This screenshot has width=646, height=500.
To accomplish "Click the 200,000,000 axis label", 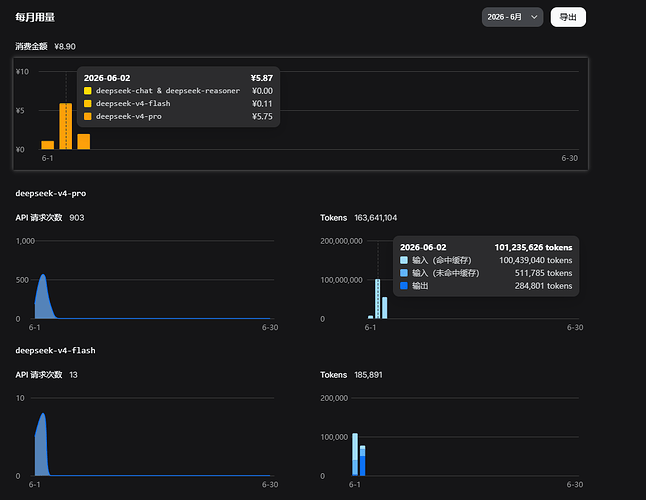I will [342, 241].
